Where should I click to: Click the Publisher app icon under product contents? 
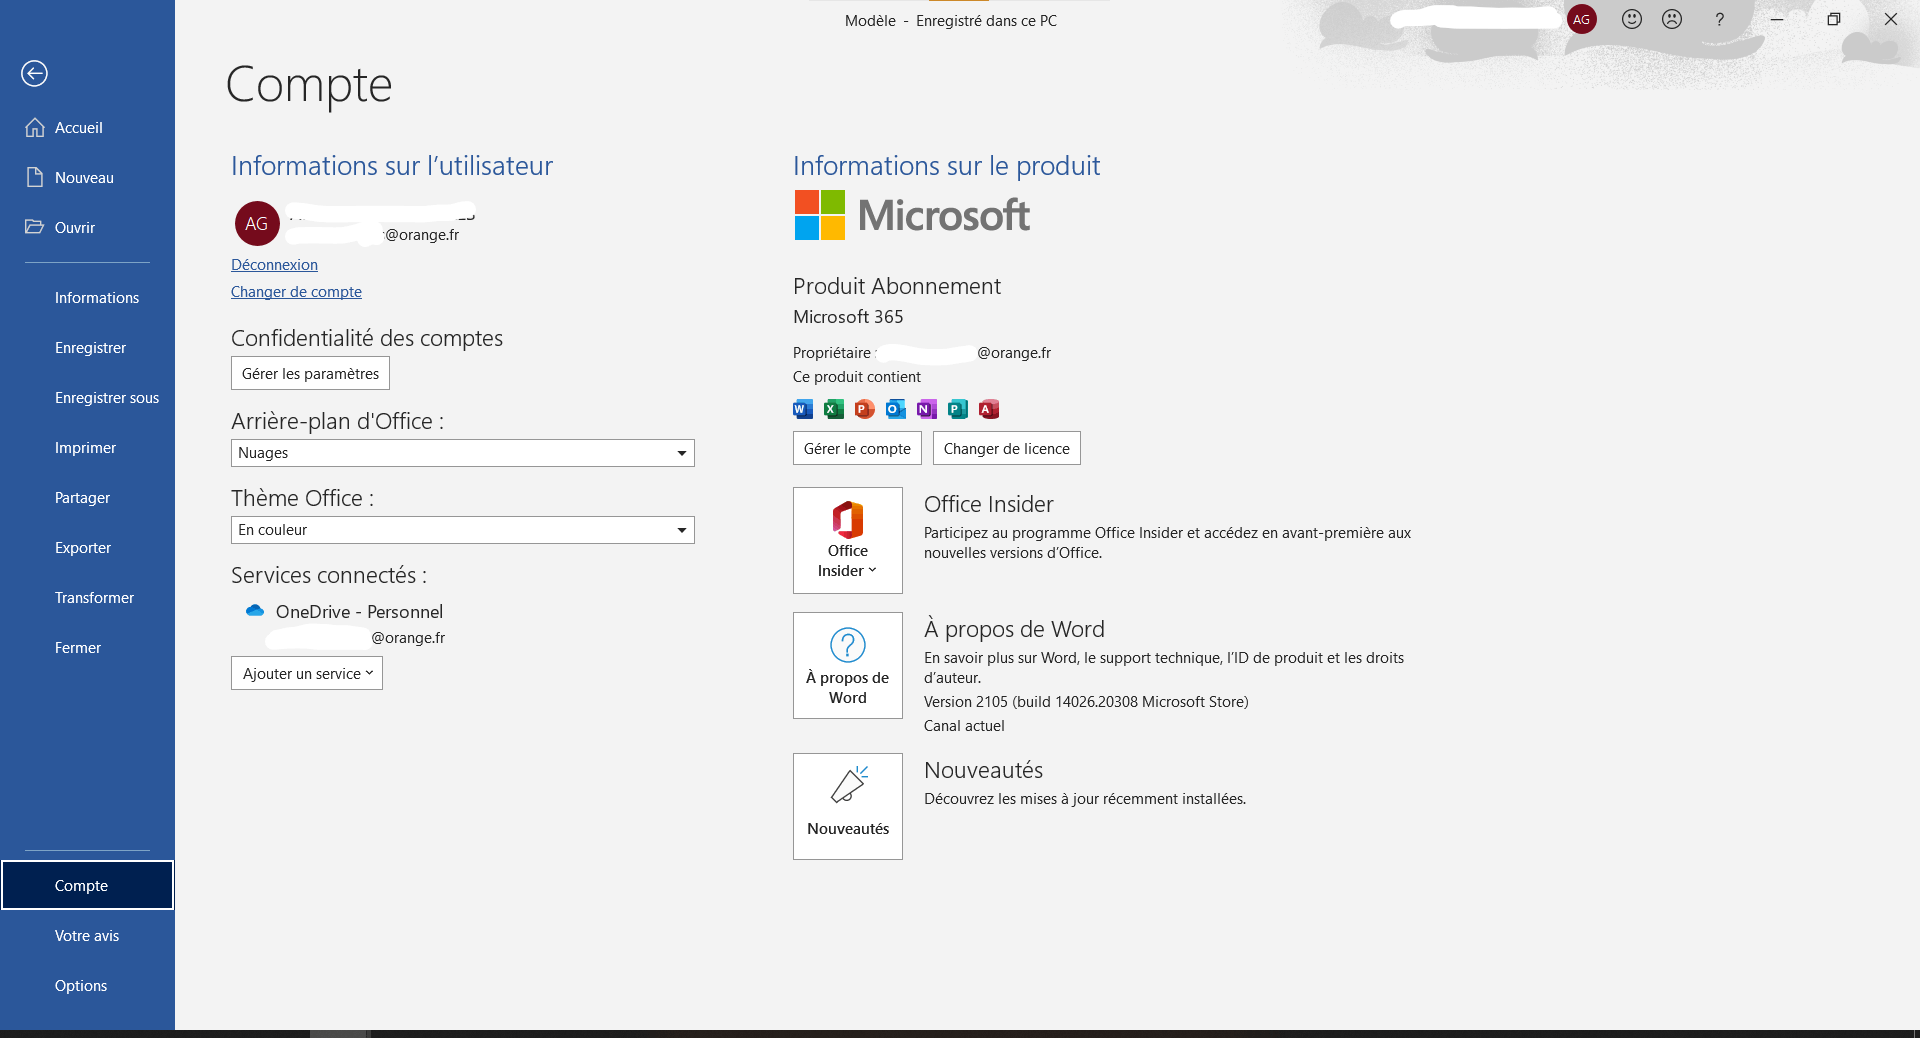tap(958, 409)
